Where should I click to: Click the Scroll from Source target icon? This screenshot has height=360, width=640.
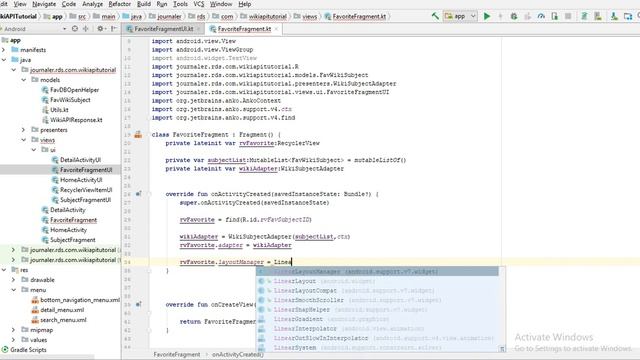(75, 29)
